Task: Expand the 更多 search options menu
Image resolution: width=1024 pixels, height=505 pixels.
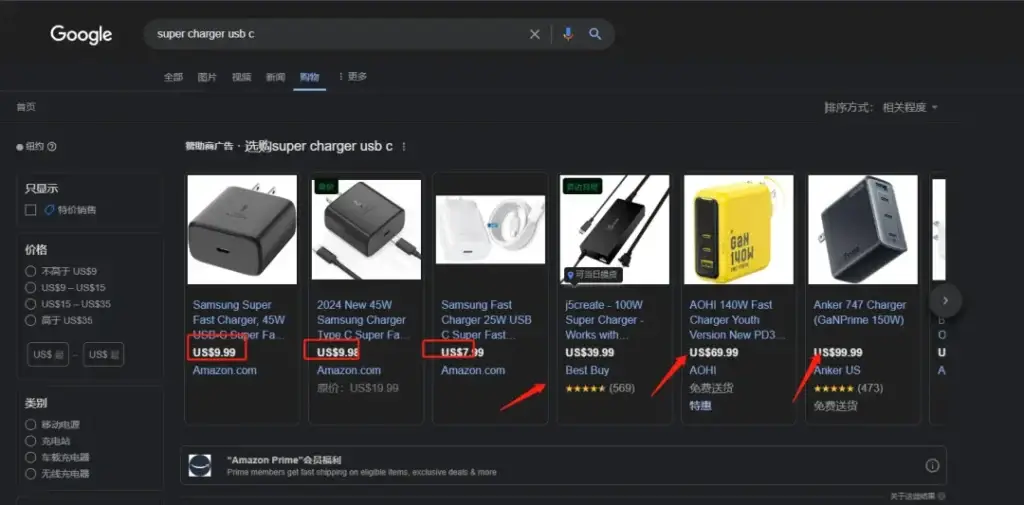Action: [x=353, y=76]
